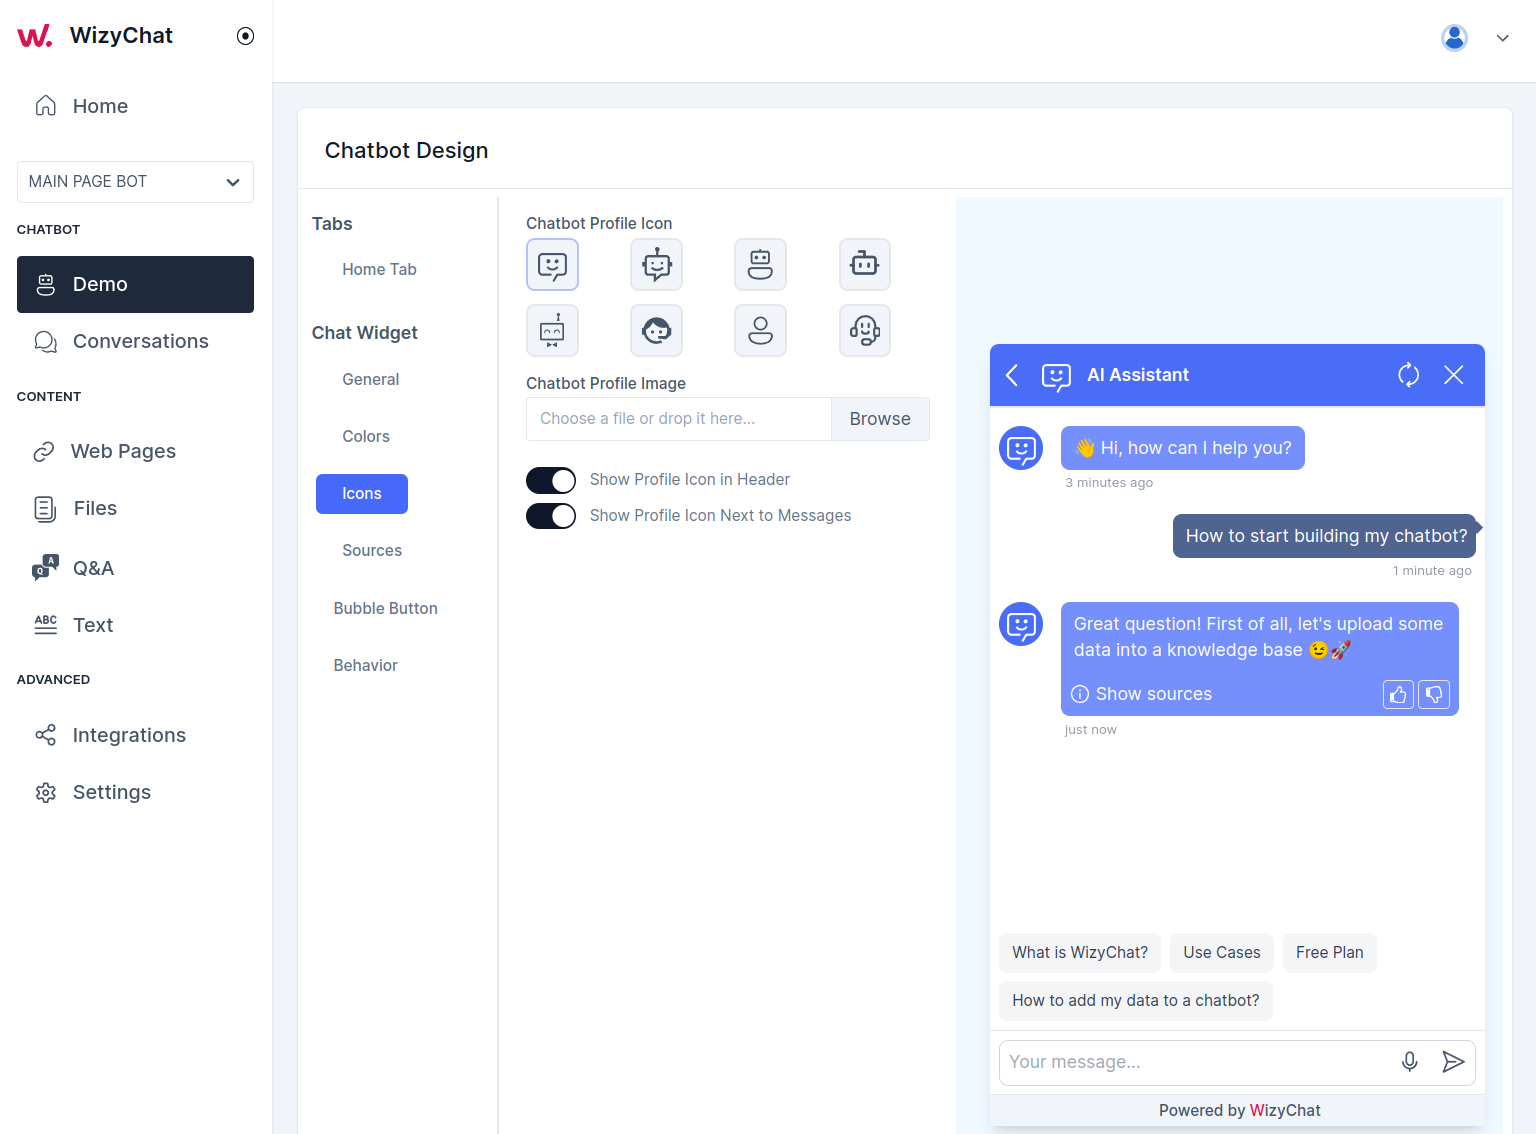The image size is (1536, 1134).
Task: Click the info icon next to Show sources
Action: (1080, 694)
